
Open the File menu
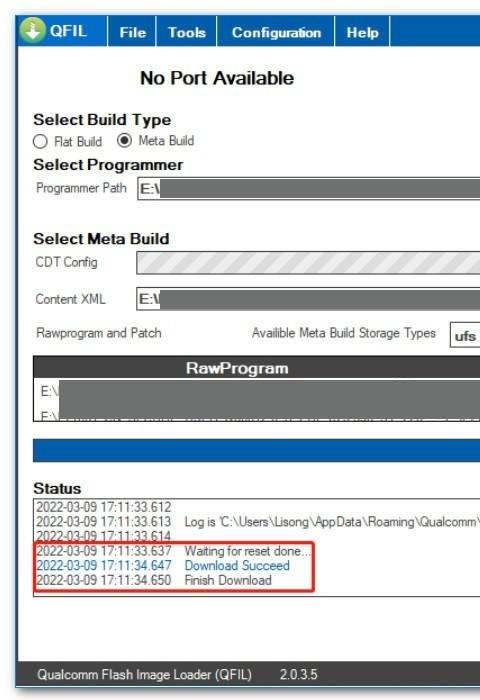(132, 32)
